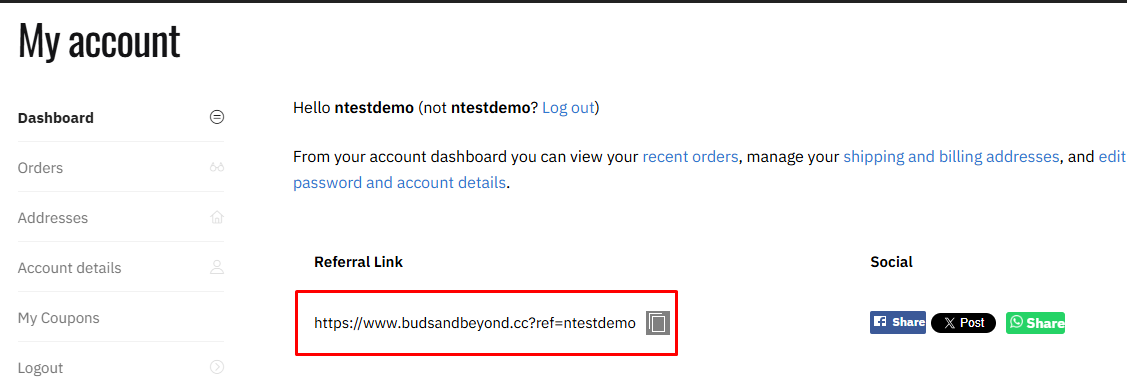This screenshot has width=1127, height=392.
Task: Go to Addresses in the sidebar
Action: tap(121, 217)
